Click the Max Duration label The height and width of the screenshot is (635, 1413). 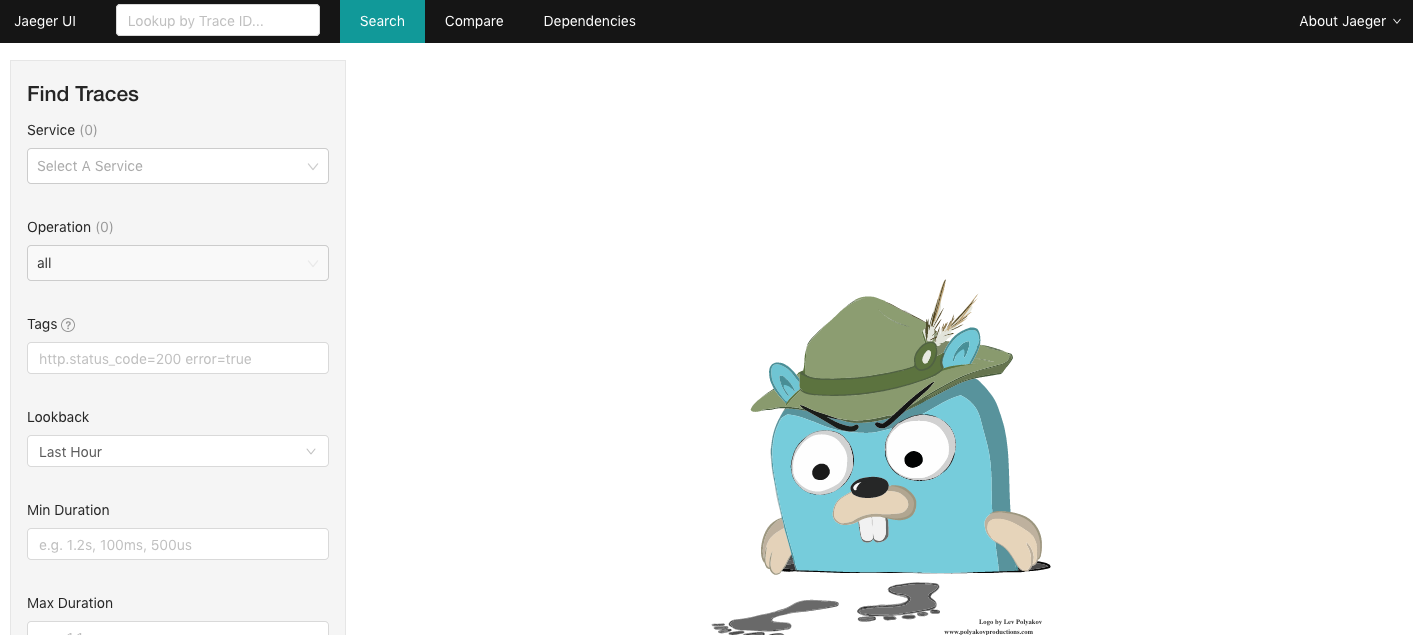[70, 603]
